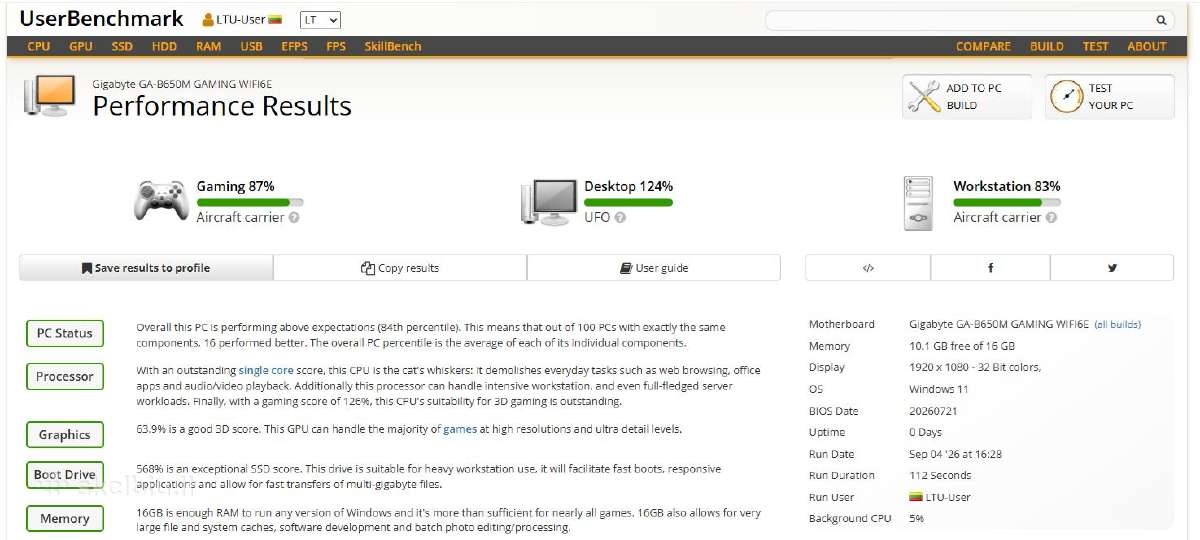The width and height of the screenshot is (1200, 540).
Task: Open the RAM menu
Action: tap(209, 46)
